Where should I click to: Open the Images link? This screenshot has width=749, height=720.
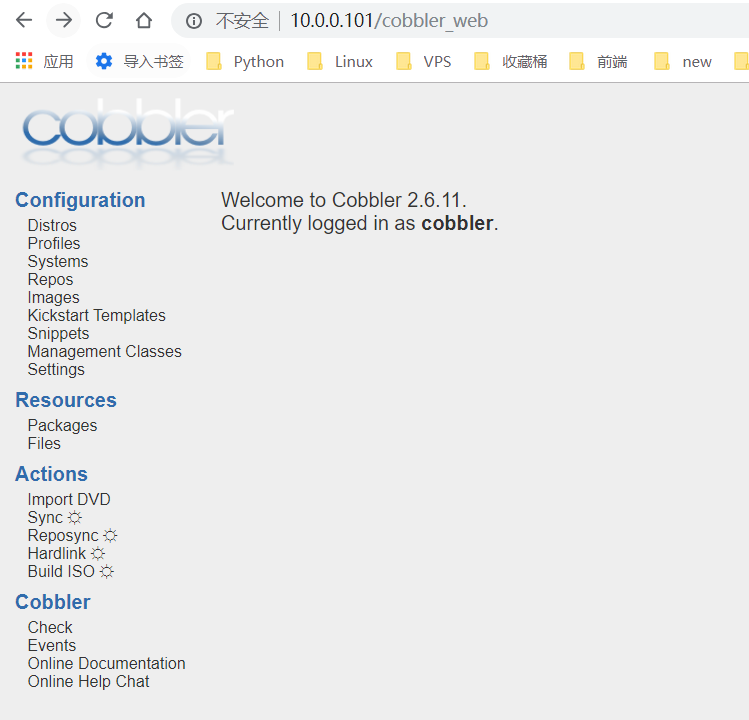click(54, 297)
